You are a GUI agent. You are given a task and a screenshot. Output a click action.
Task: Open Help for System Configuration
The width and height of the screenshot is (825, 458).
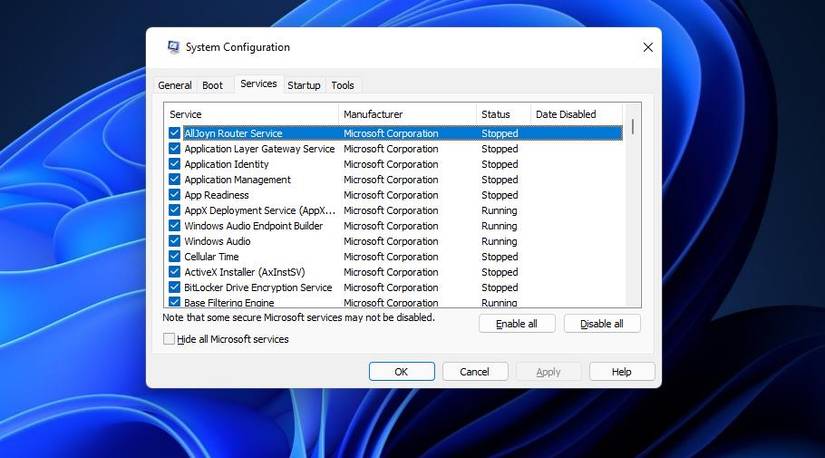tap(621, 372)
